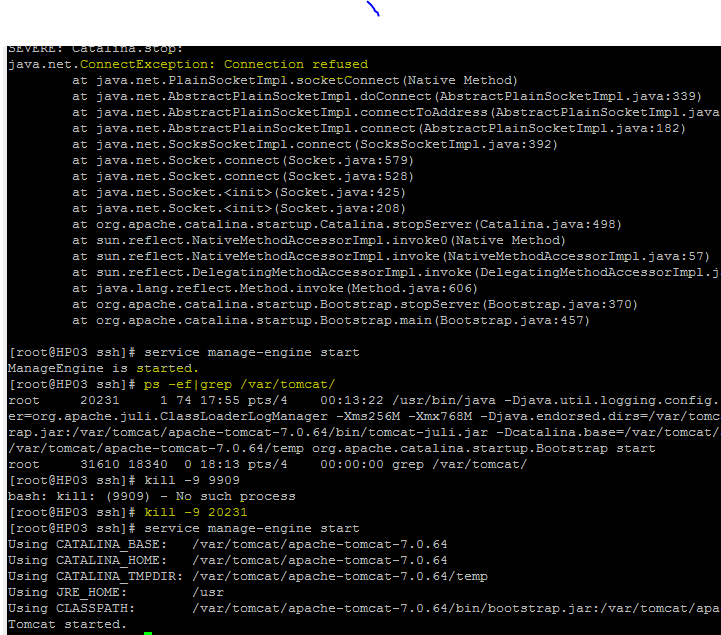Click the Using JRE_HOME line

click(x=115, y=592)
